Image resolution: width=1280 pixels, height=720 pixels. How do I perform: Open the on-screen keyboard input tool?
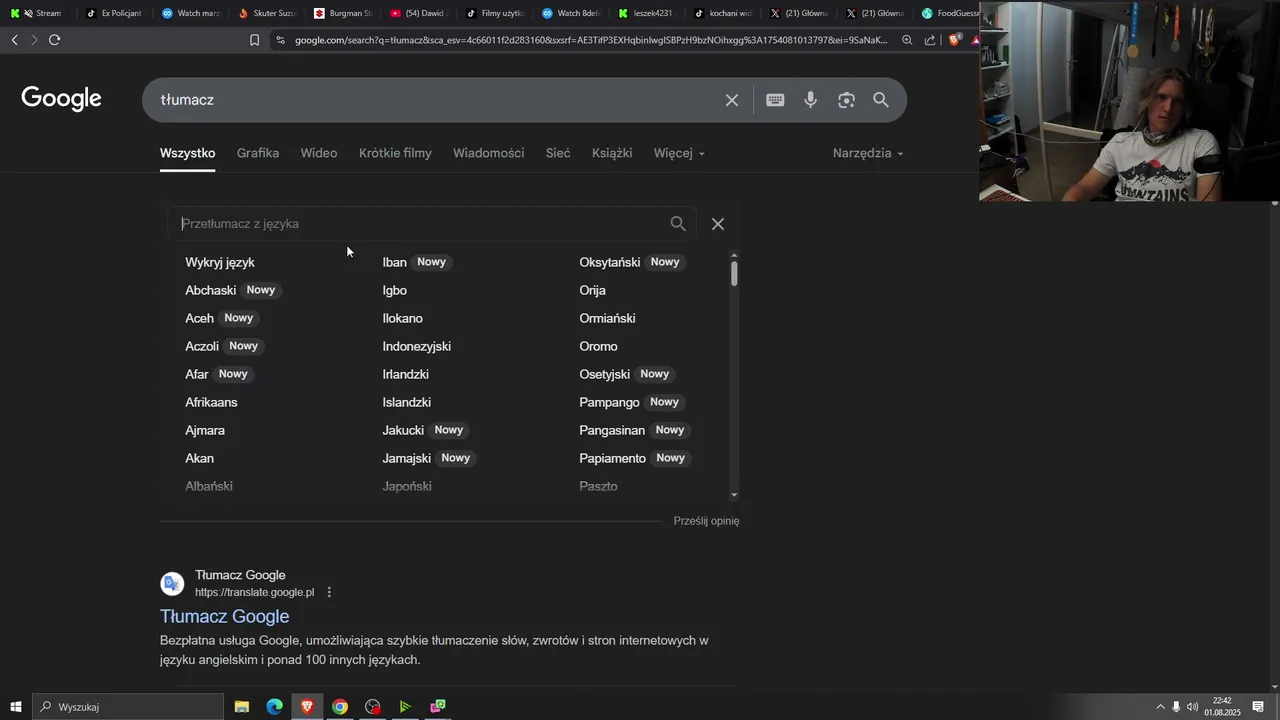coord(775,100)
